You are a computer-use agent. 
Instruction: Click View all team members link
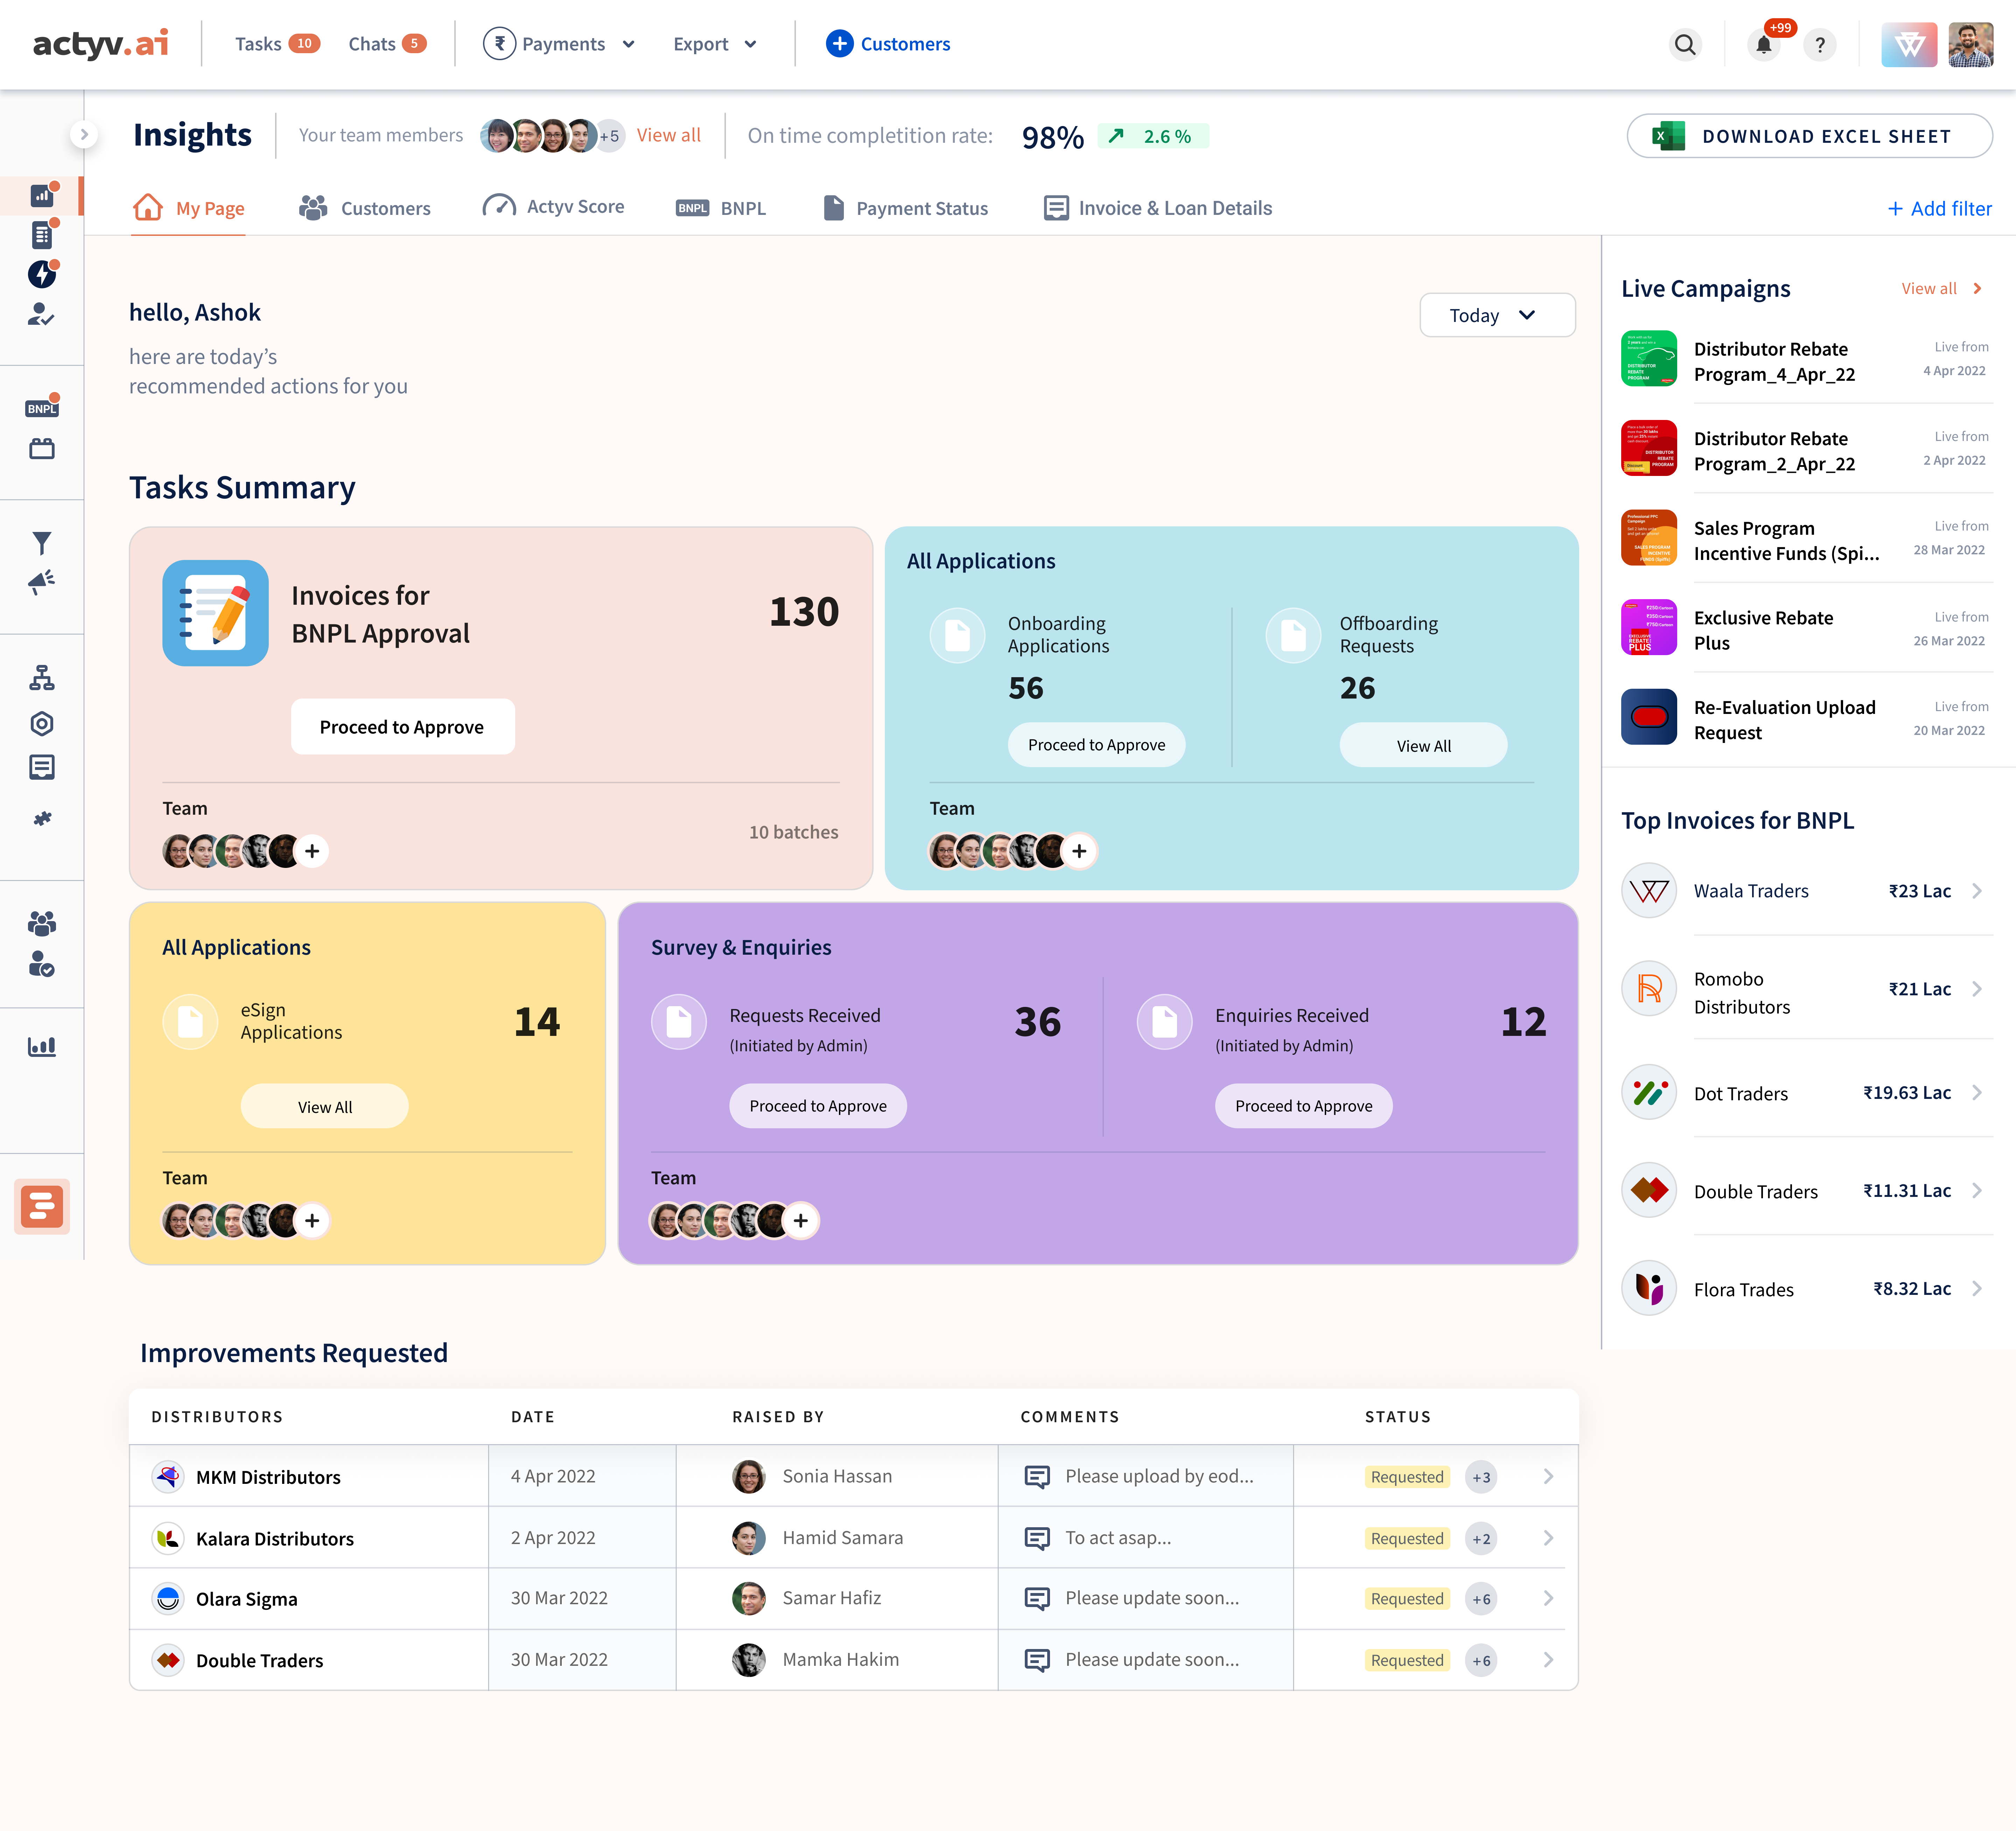coord(668,135)
